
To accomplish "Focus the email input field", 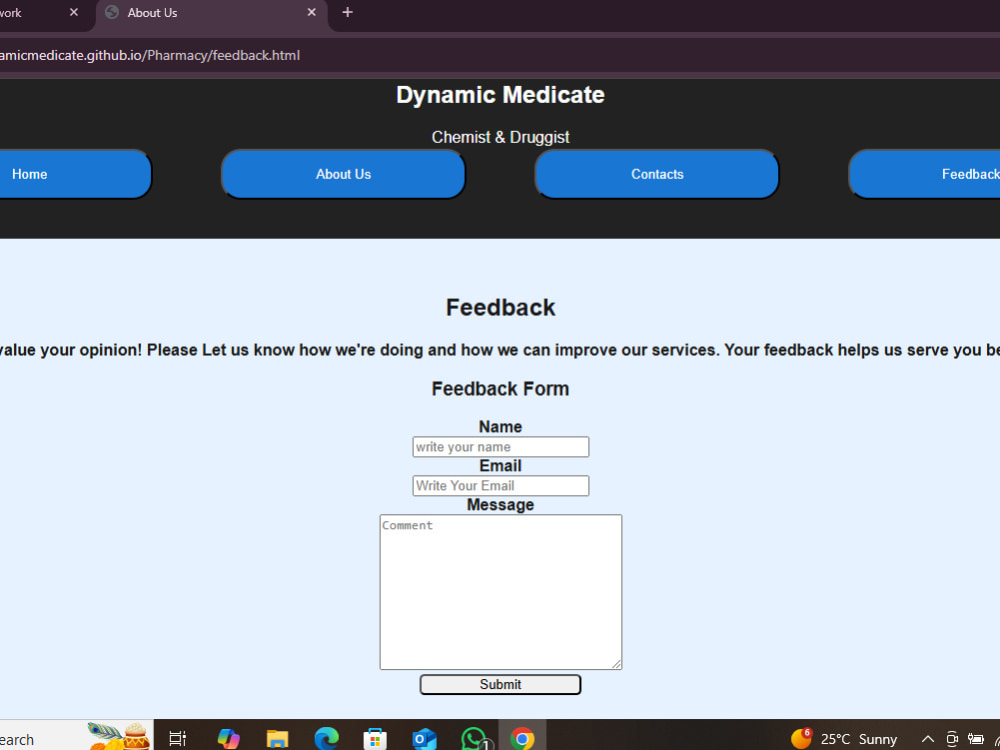I will tap(501, 486).
